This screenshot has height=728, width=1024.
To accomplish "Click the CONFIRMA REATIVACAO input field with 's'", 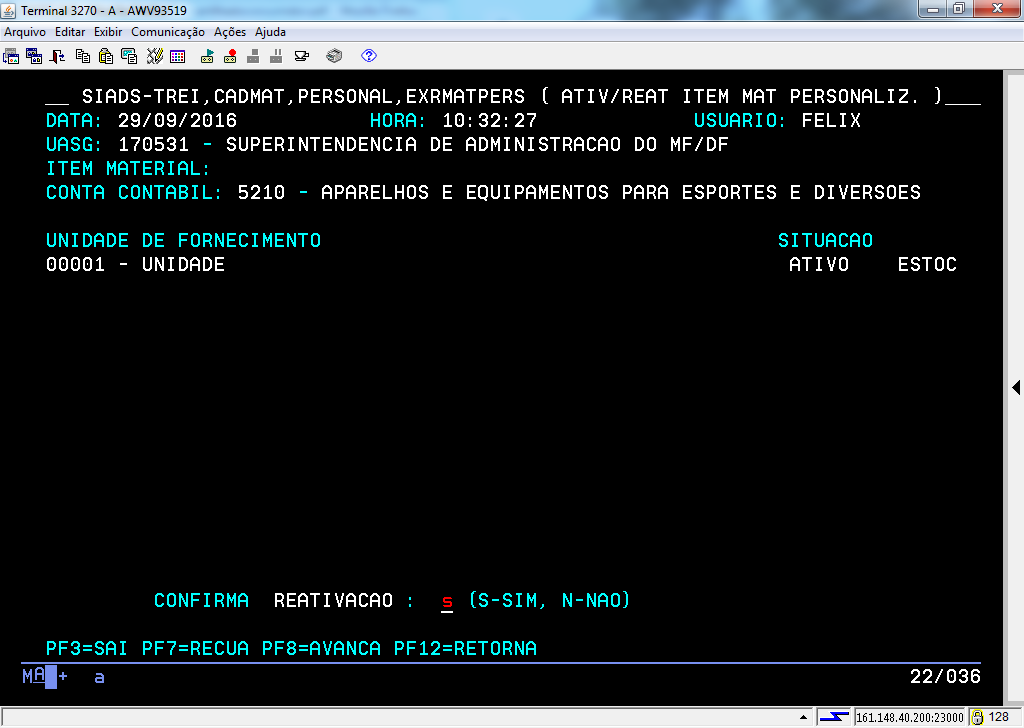I will 447,601.
